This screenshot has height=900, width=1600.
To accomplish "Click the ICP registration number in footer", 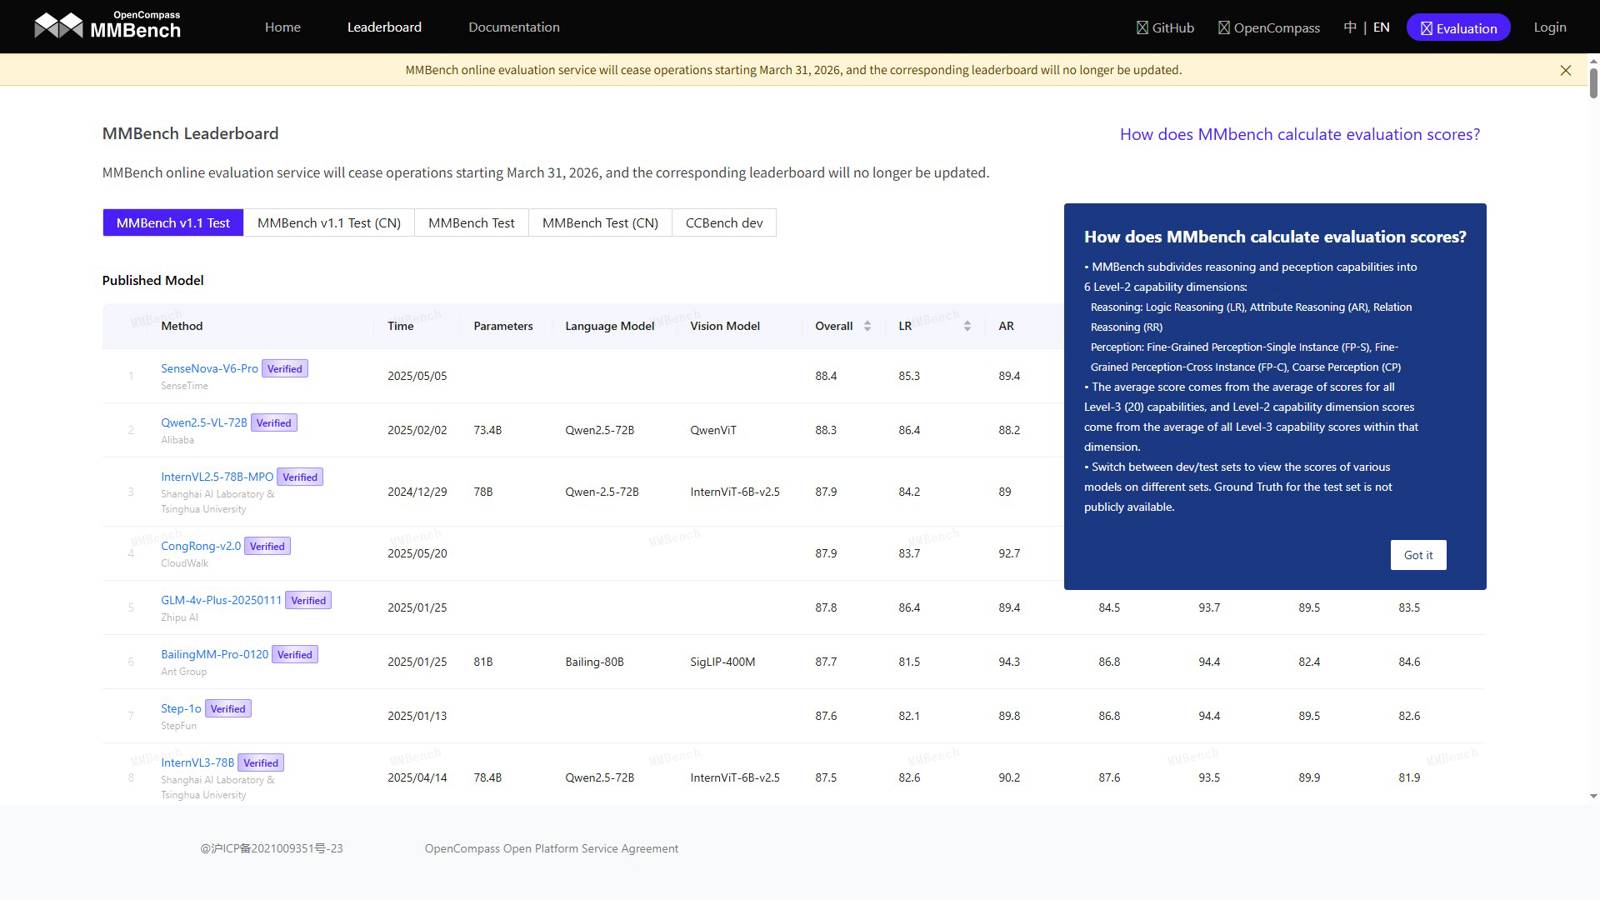I will point(271,849).
